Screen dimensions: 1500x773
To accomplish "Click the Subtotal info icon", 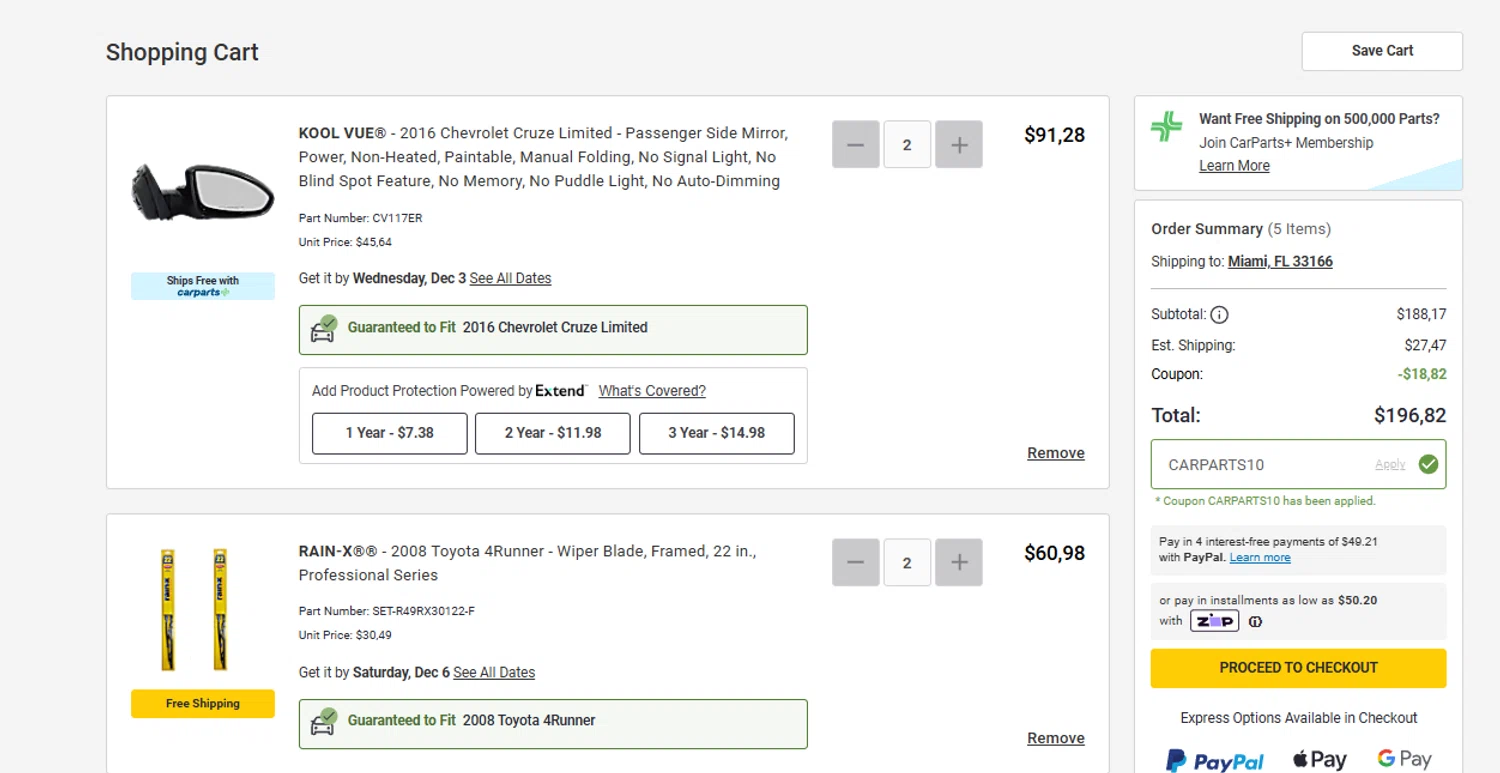I will (x=1219, y=315).
